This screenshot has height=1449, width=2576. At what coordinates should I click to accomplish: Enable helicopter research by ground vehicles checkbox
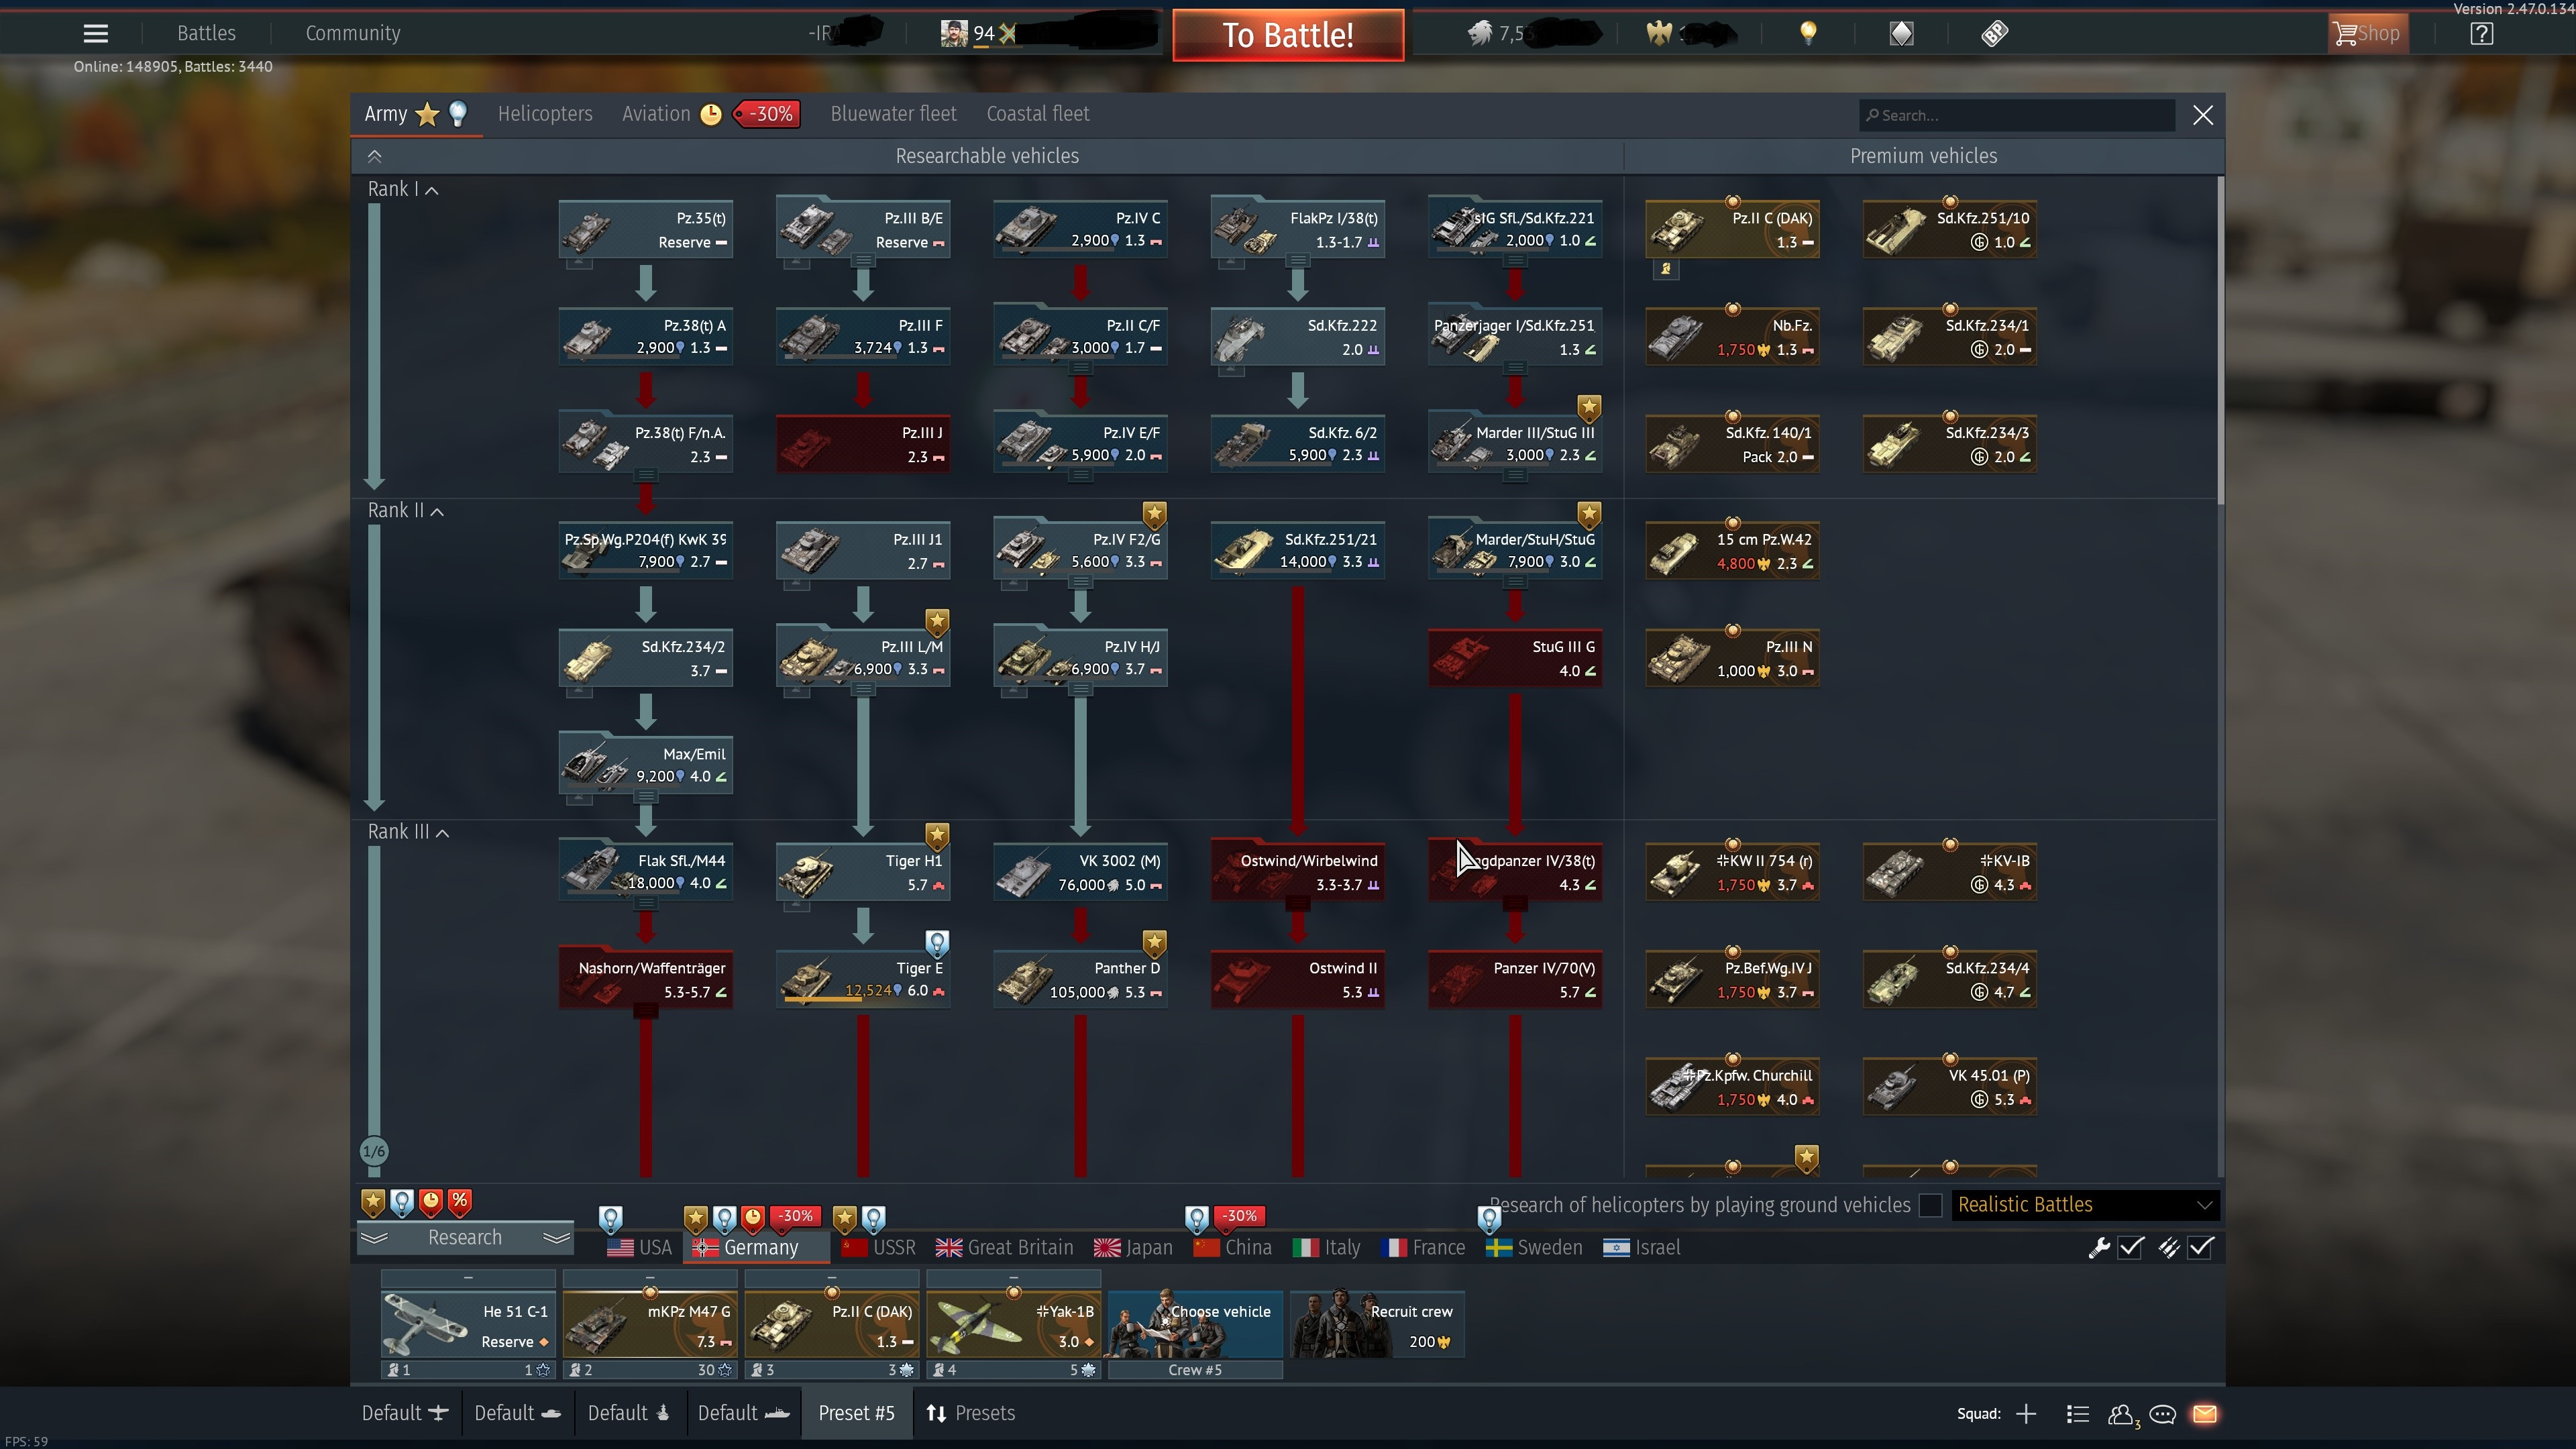pos(1930,1205)
